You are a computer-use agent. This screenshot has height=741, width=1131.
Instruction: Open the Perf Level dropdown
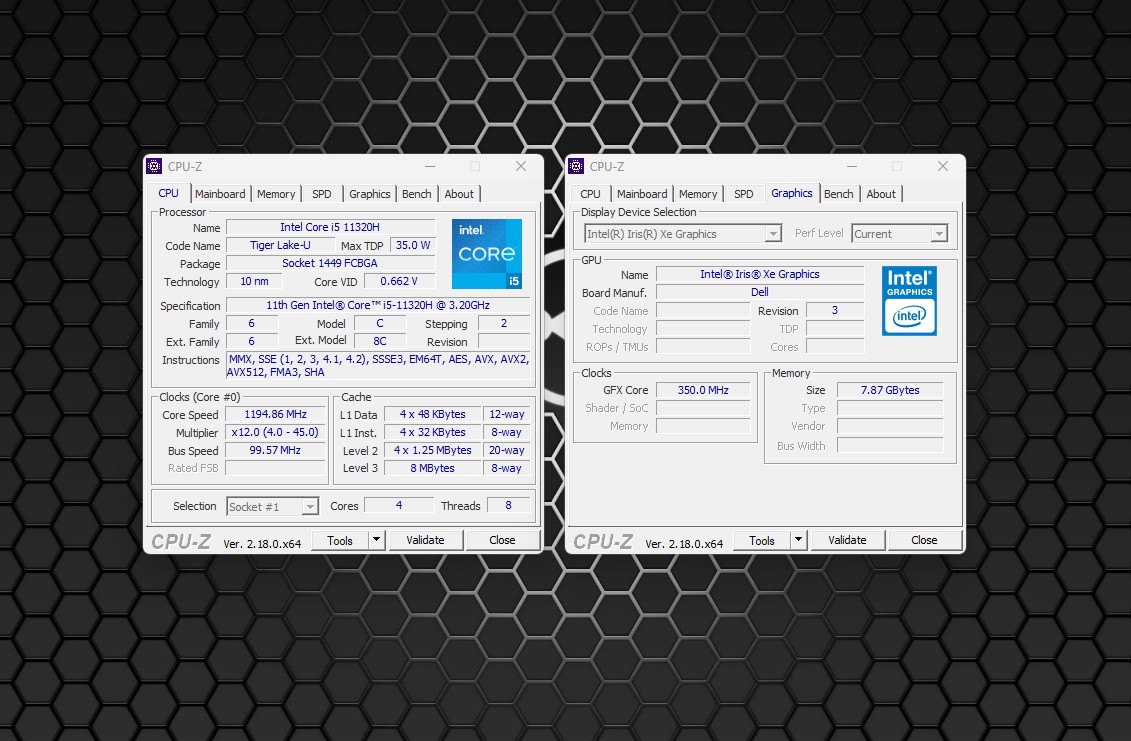coord(898,234)
